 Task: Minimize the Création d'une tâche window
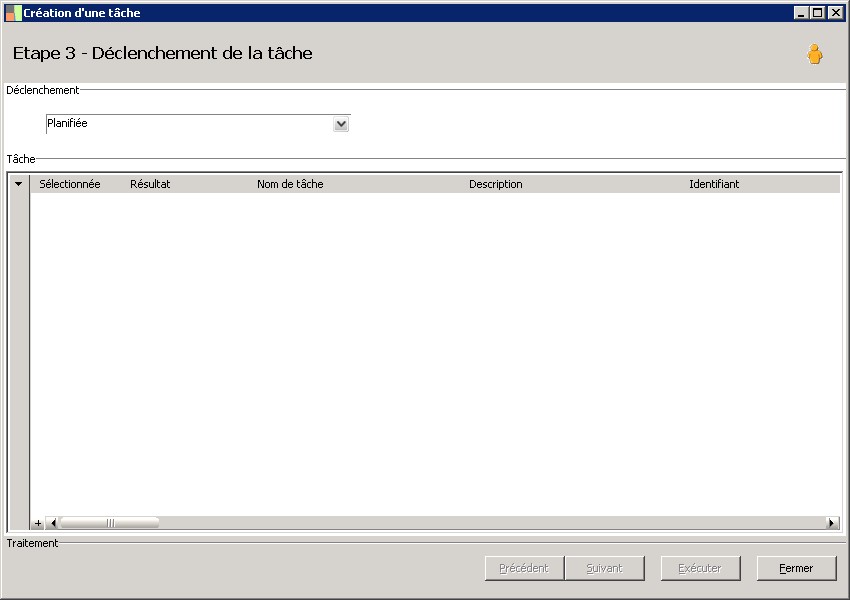coord(801,12)
